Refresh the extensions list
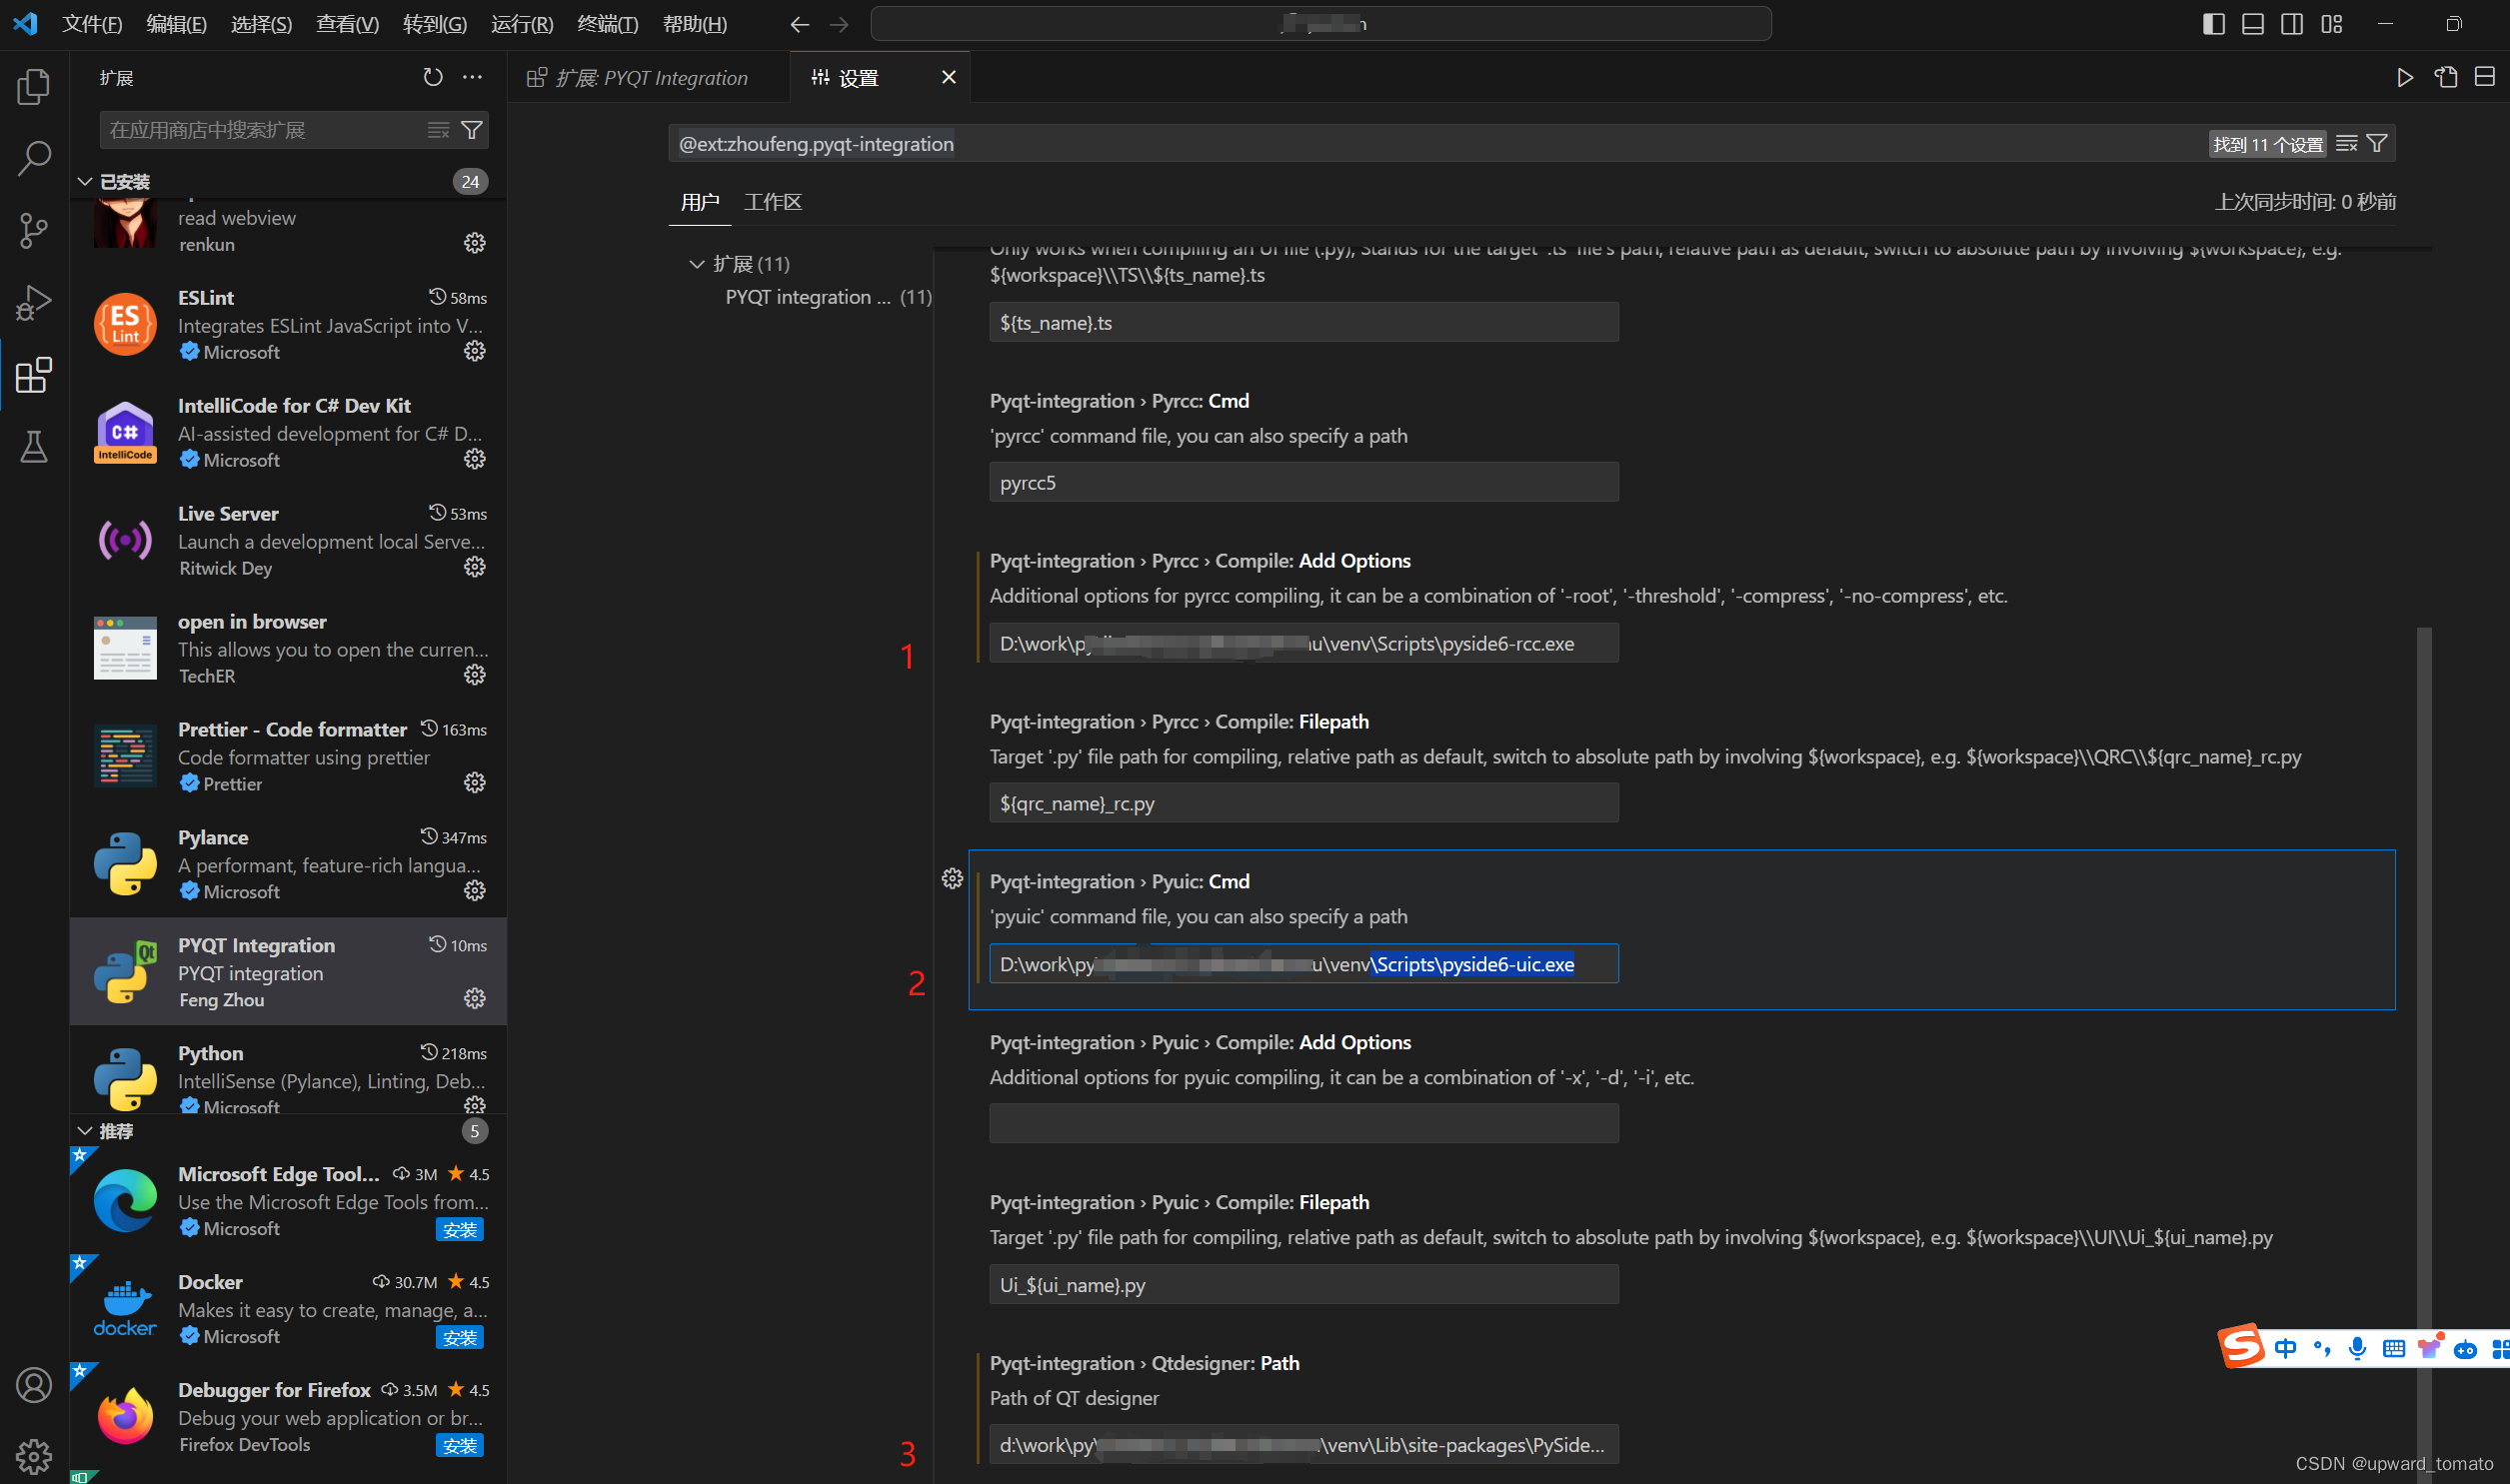 coord(433,77)
